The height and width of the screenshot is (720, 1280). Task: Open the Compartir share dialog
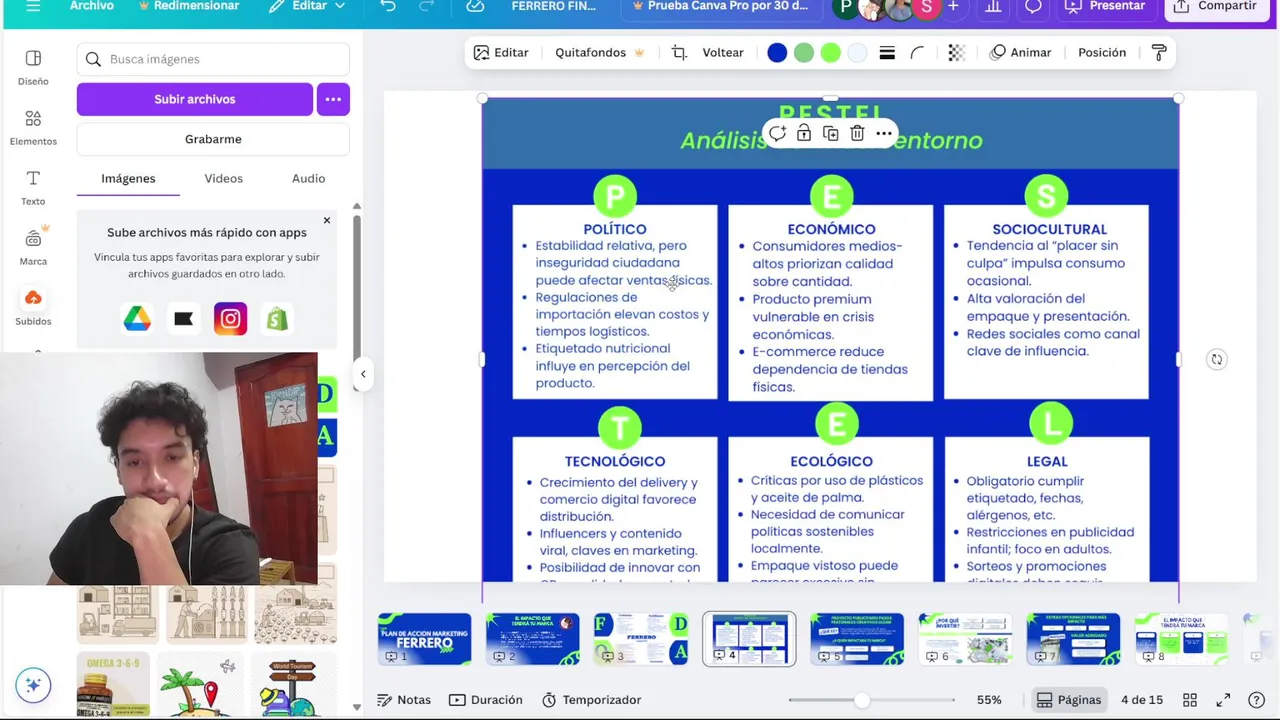[x=1215, y=6]
